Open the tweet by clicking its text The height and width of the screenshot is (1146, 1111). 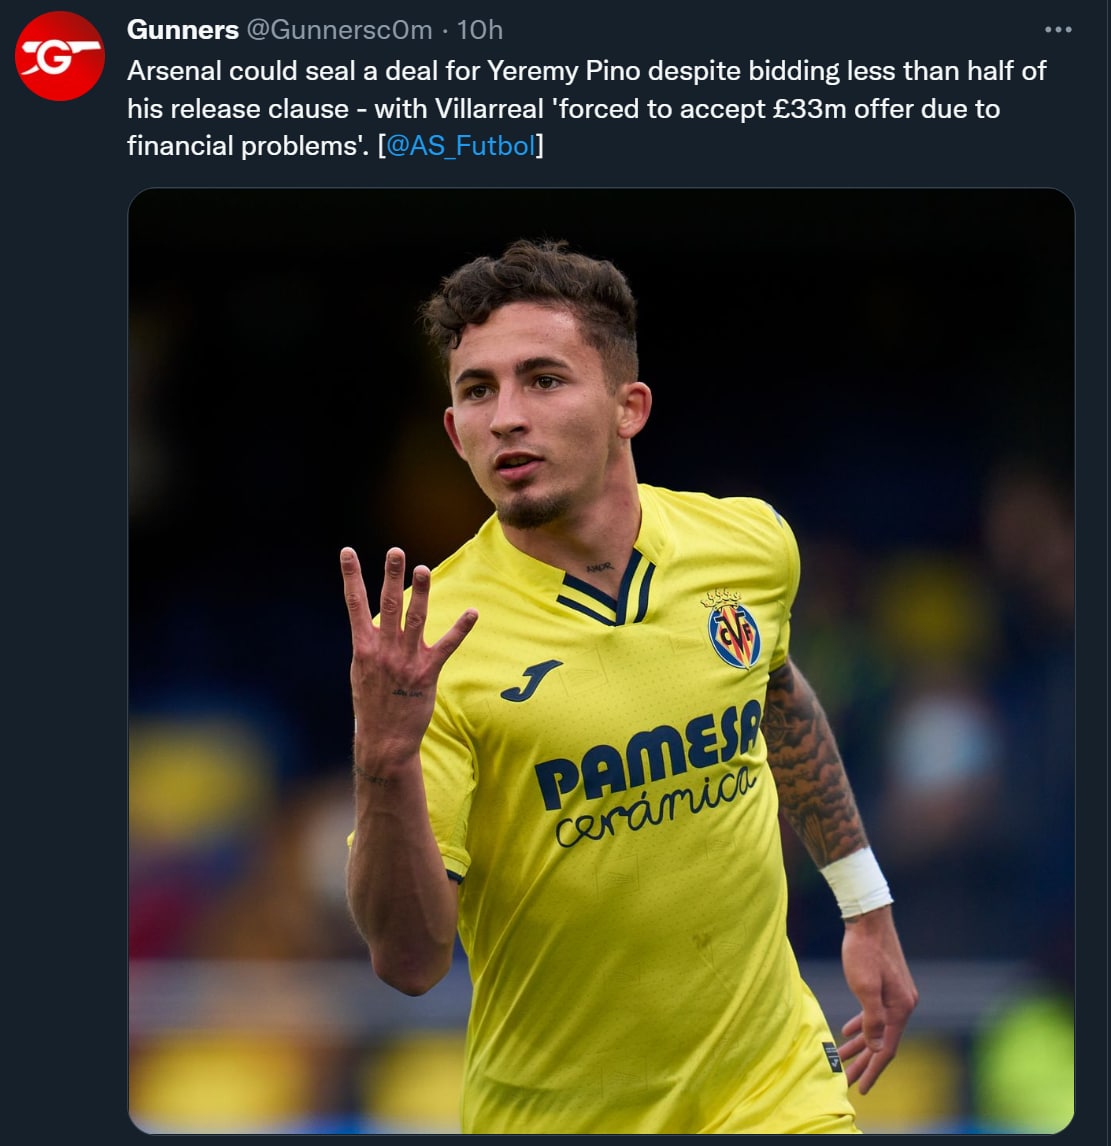pyautogui.click(x=586, y=108)
